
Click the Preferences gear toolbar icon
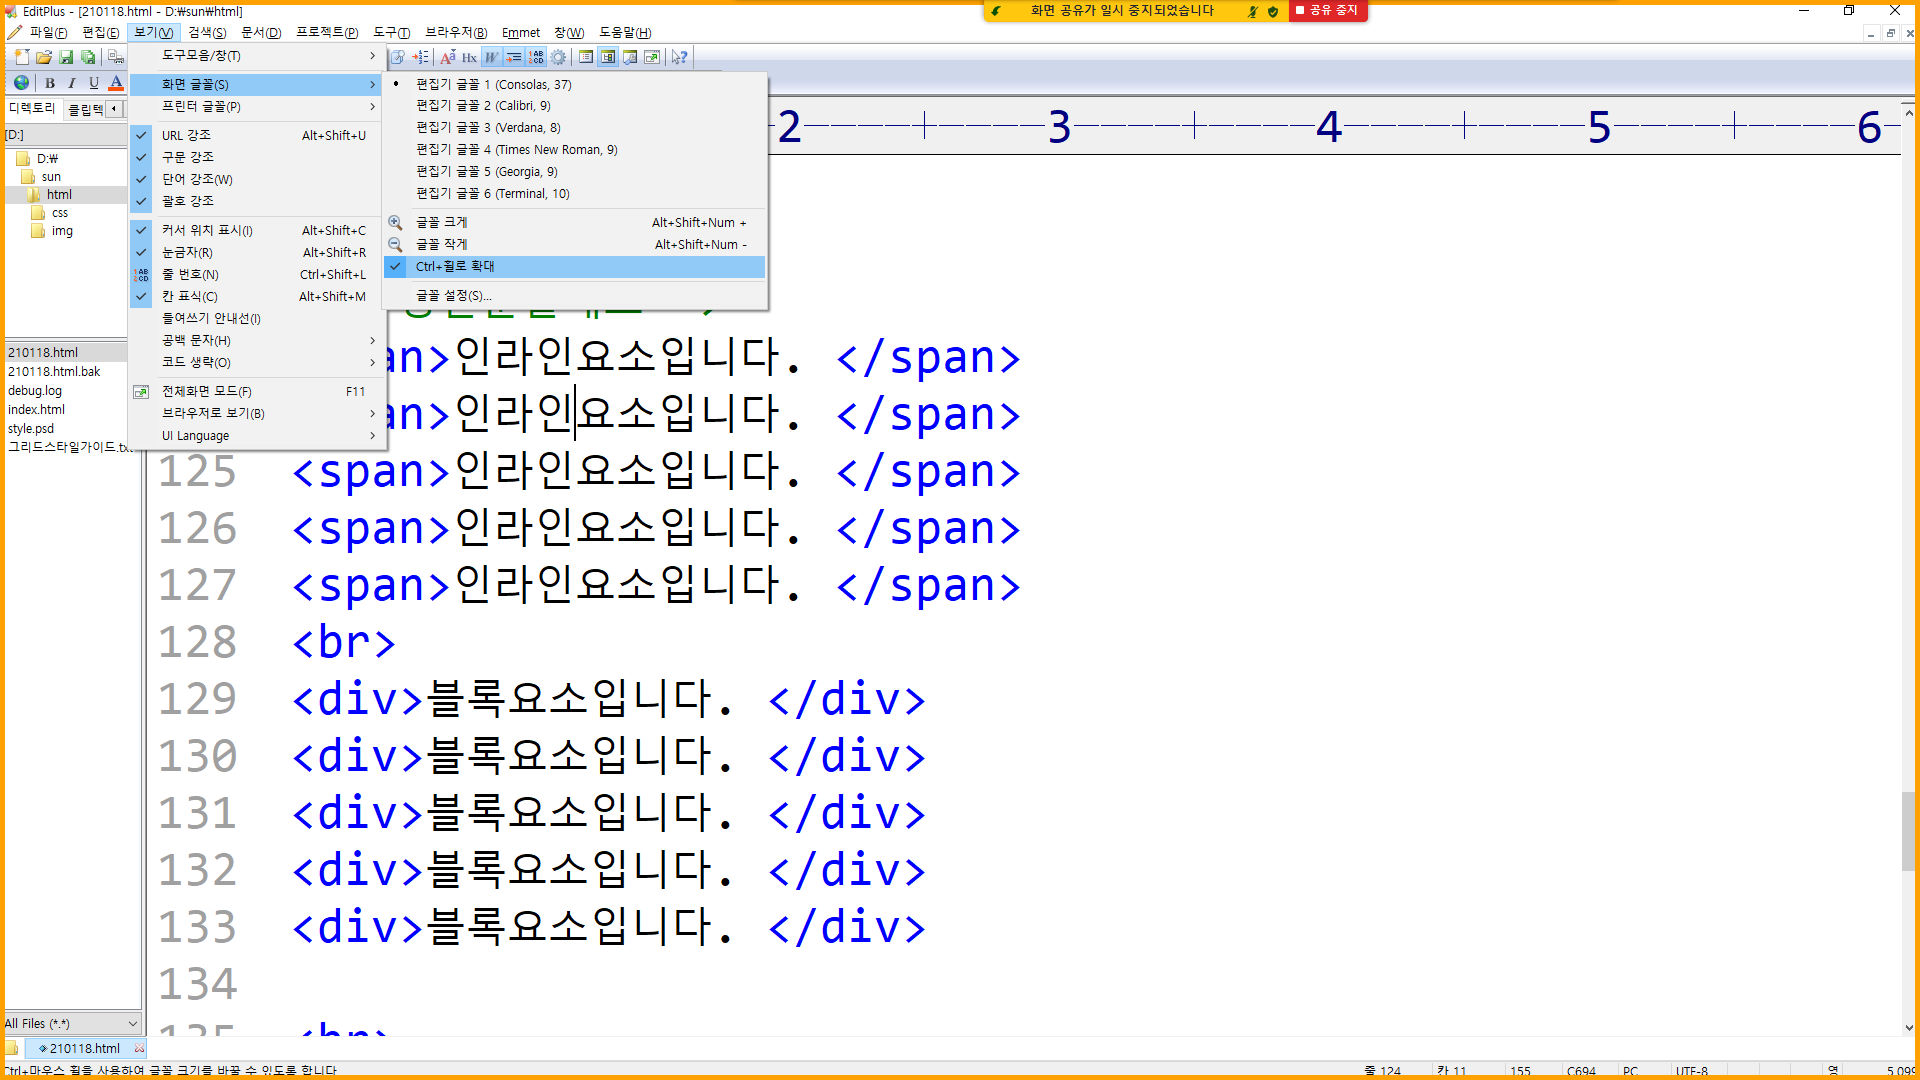pos(559,57)
